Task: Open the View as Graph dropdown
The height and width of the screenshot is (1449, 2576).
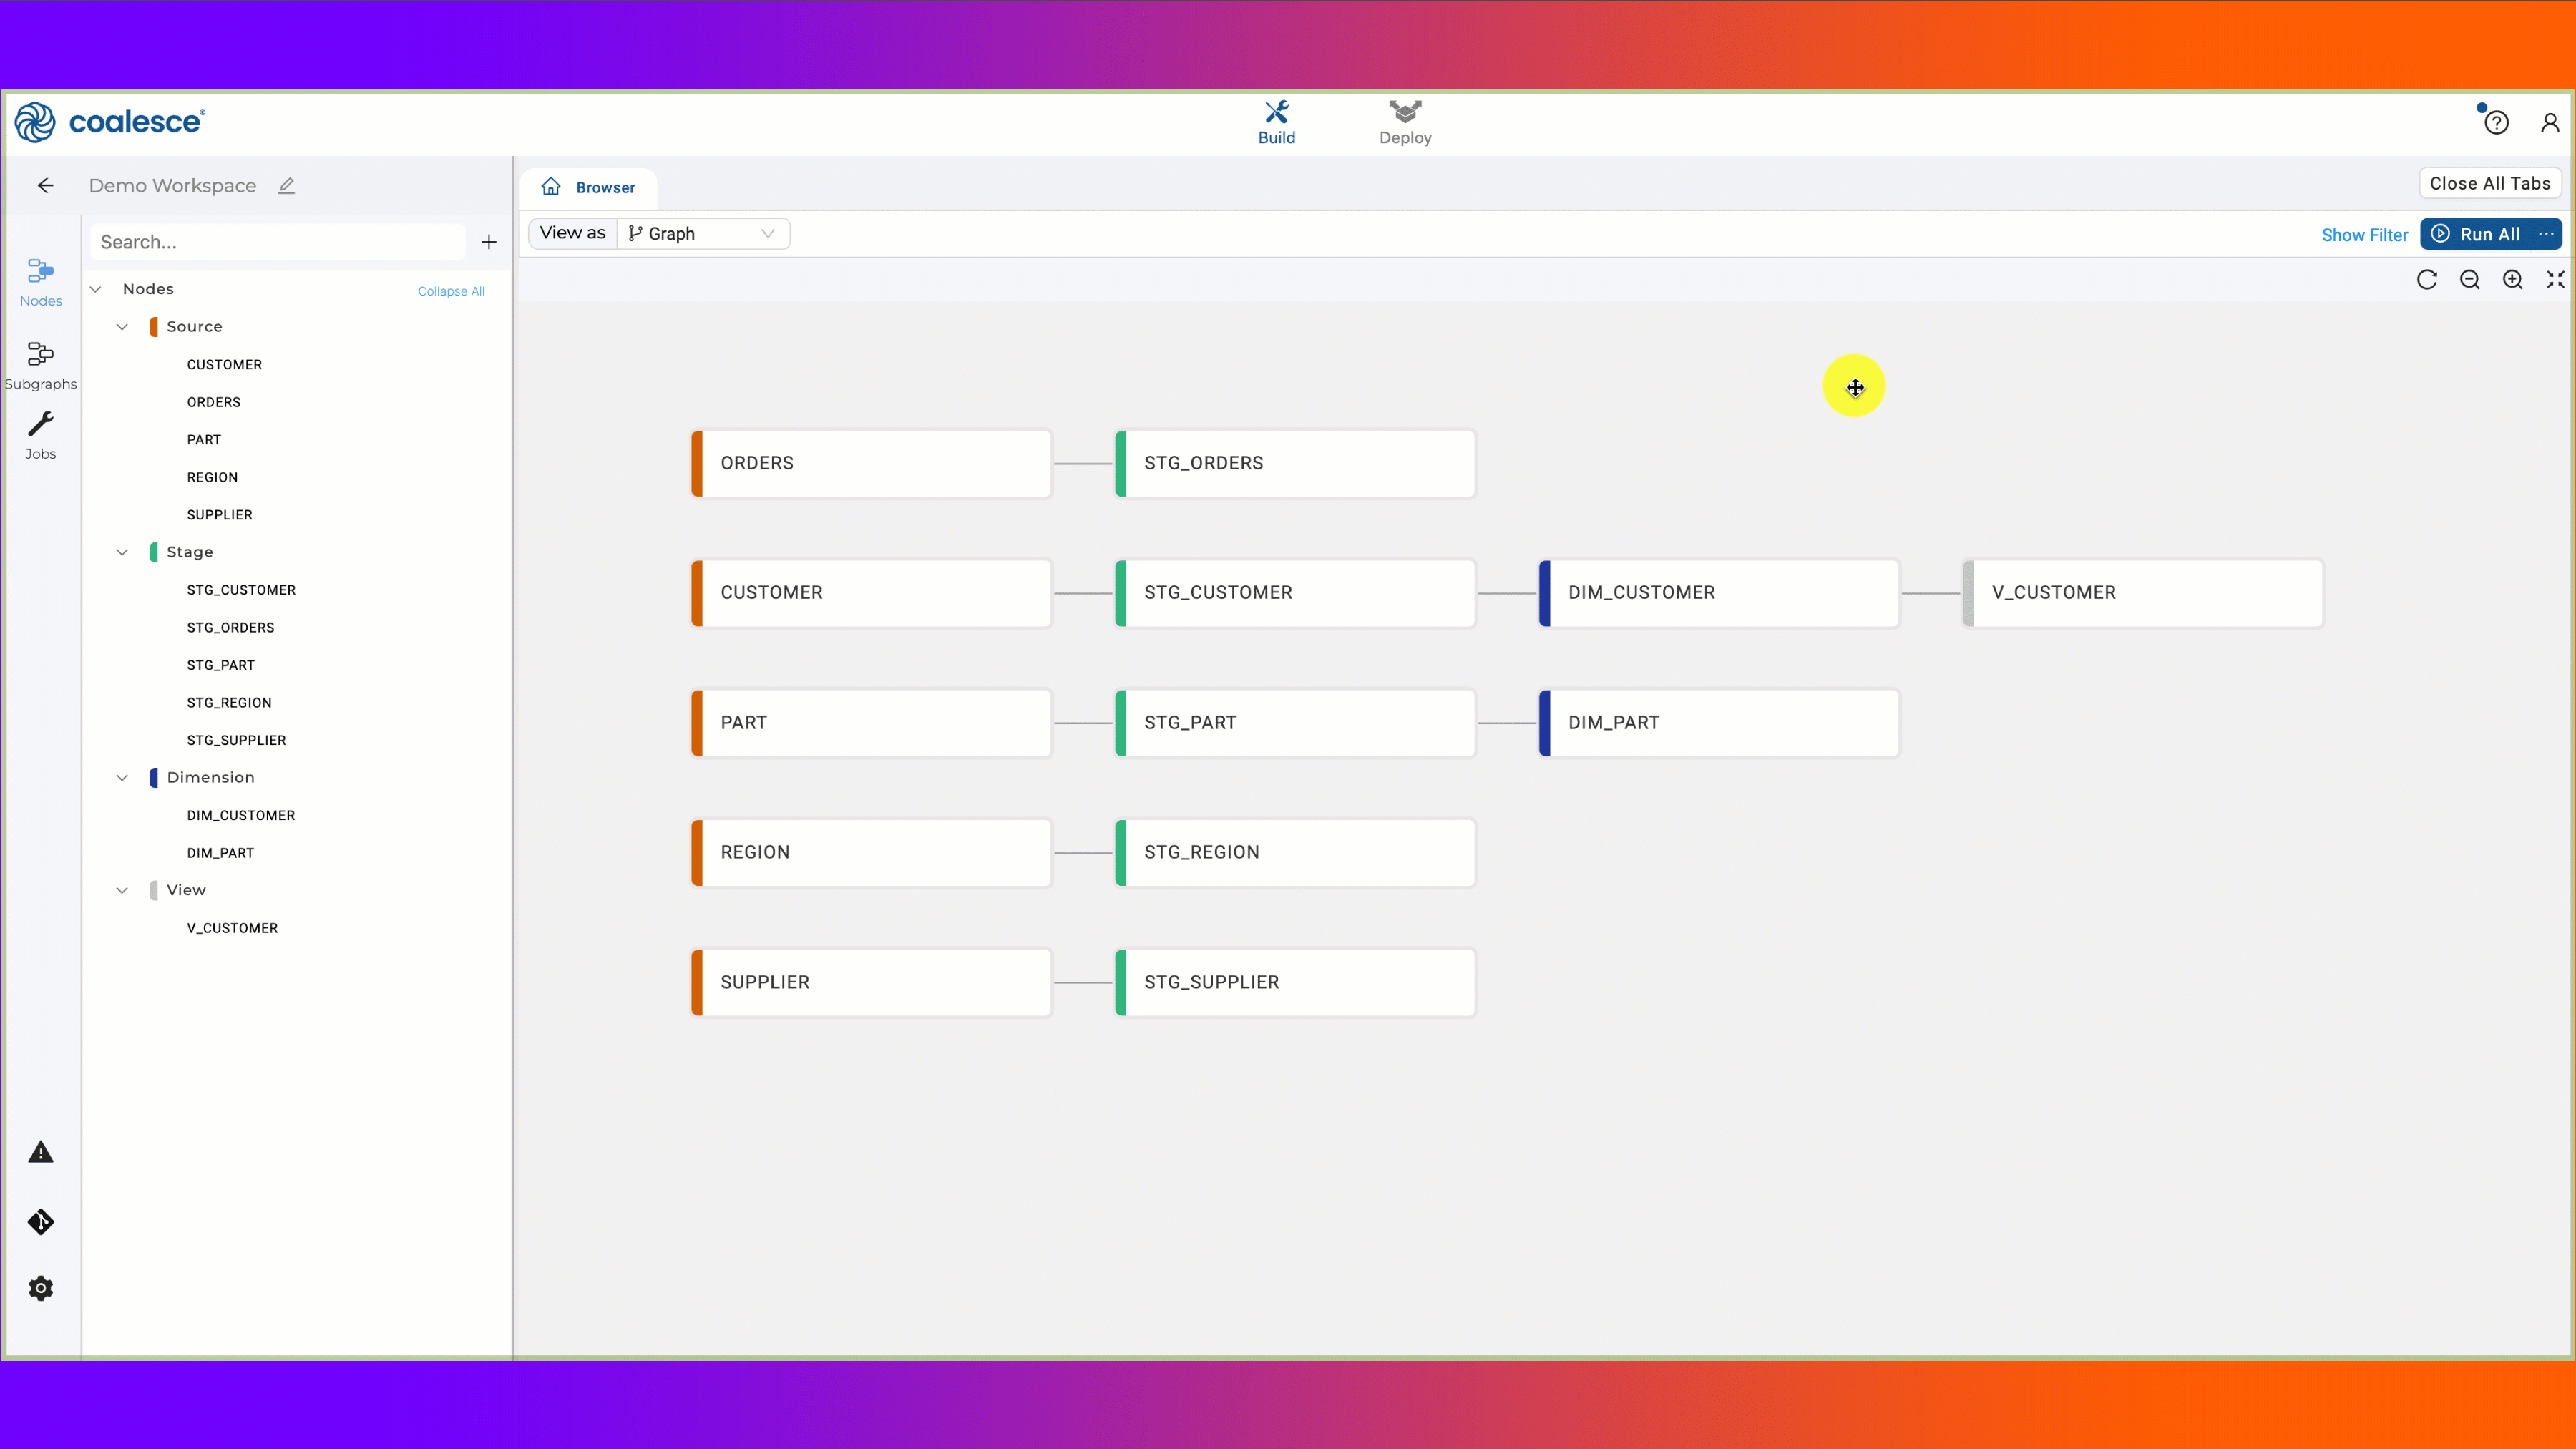Action: pos(703,233)
